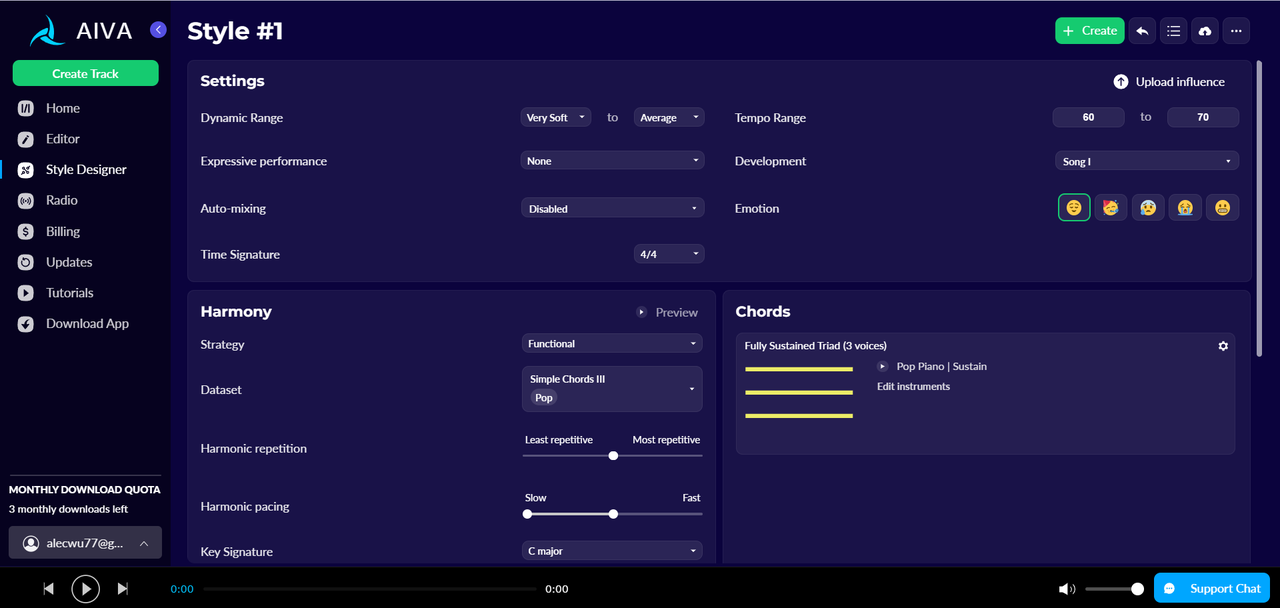Mute audio with the speaker icon

click(x=1068, y=589)
